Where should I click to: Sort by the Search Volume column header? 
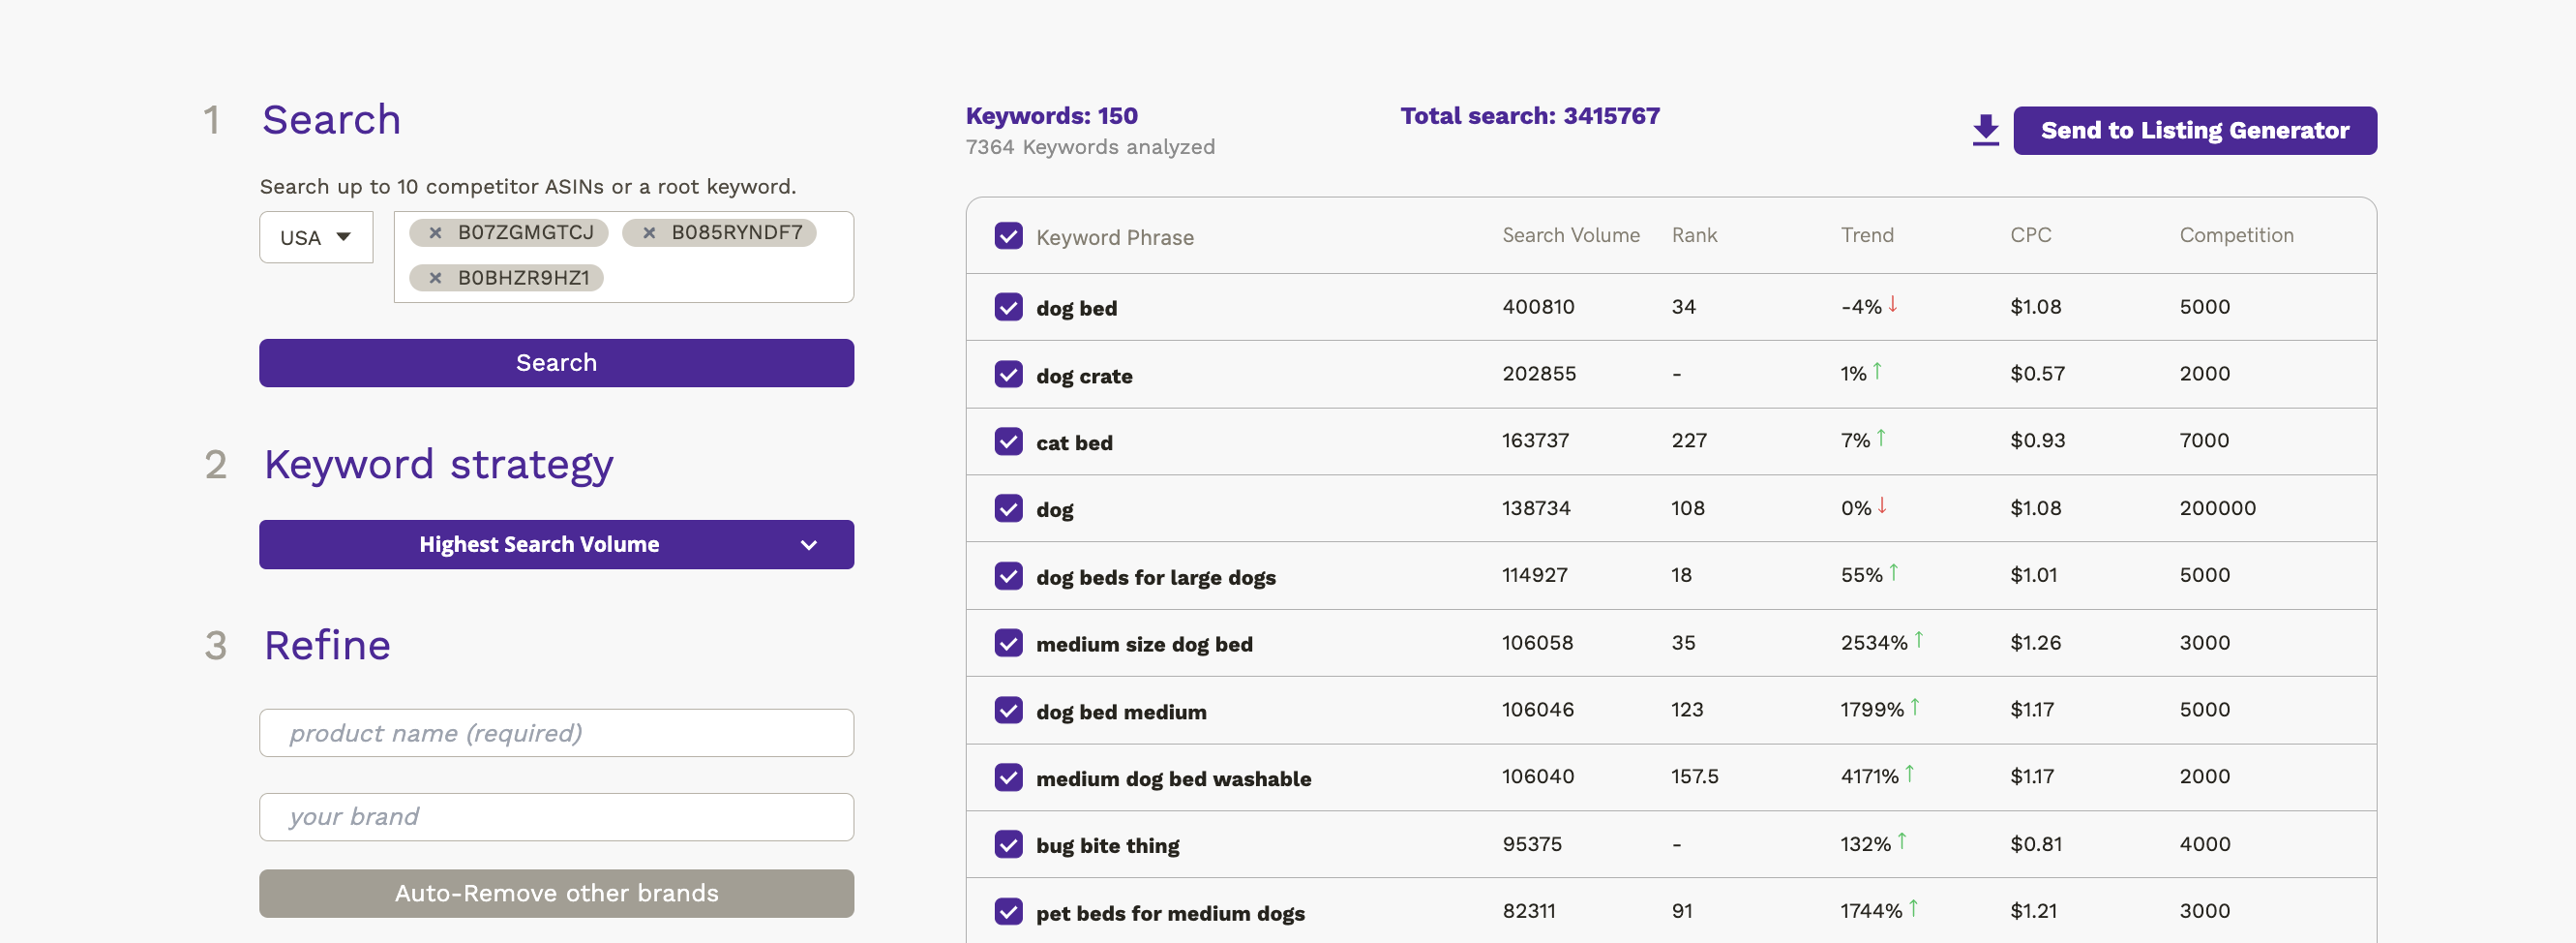[x=1570, y=235]
